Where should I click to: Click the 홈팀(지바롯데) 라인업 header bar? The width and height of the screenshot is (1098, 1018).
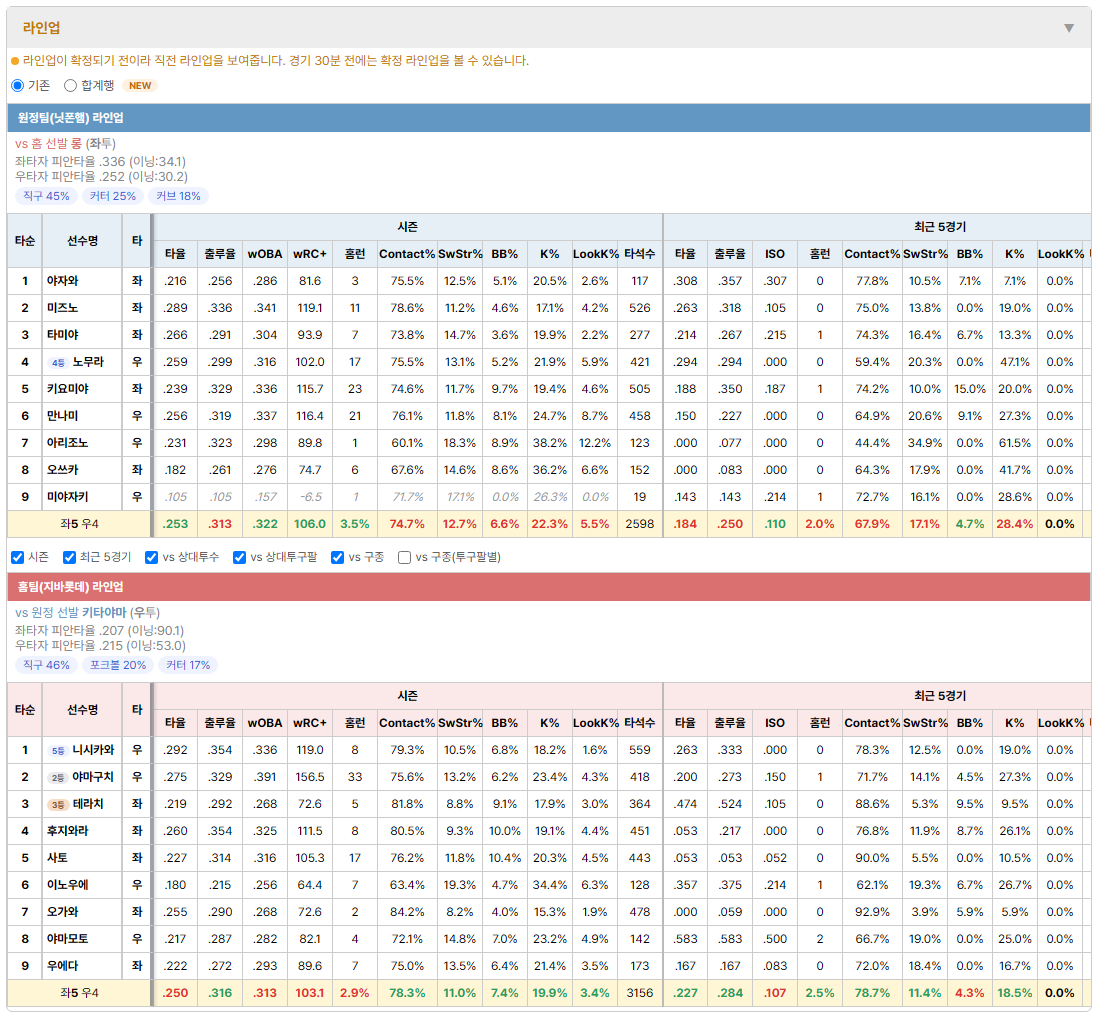[549, 587]
